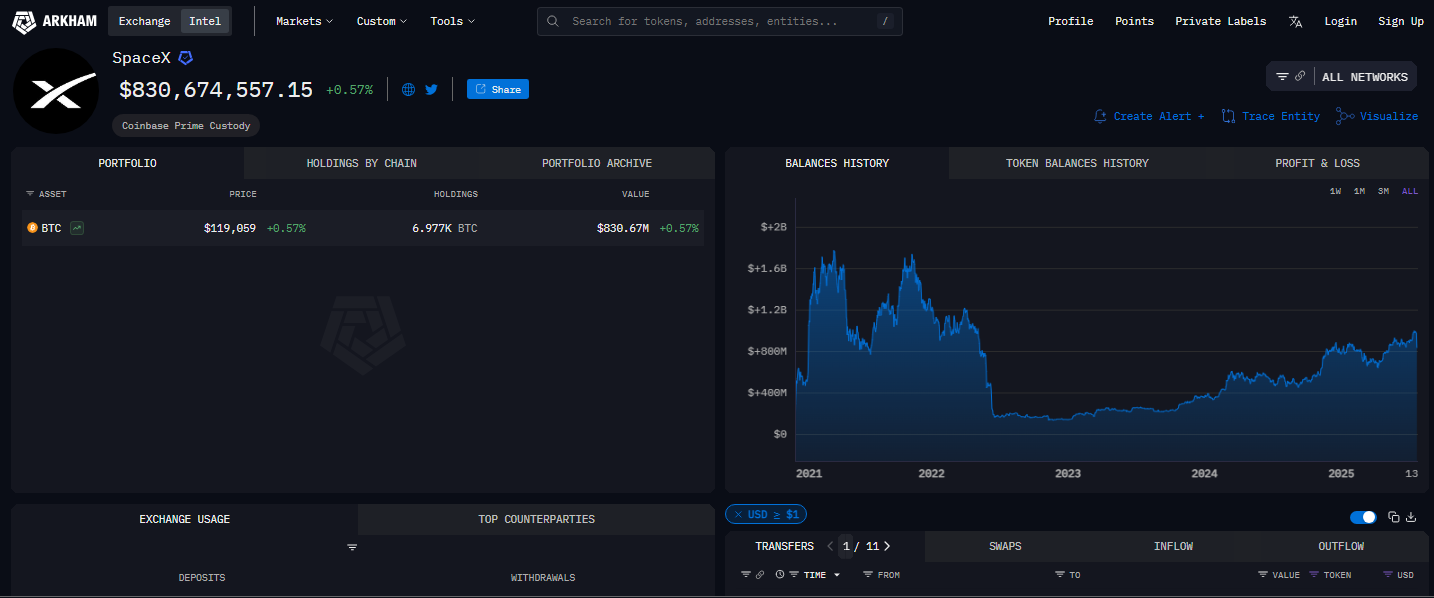Click the BTC holdings value $830.67M
This screenshot has width=1434, height=598.
622,228
